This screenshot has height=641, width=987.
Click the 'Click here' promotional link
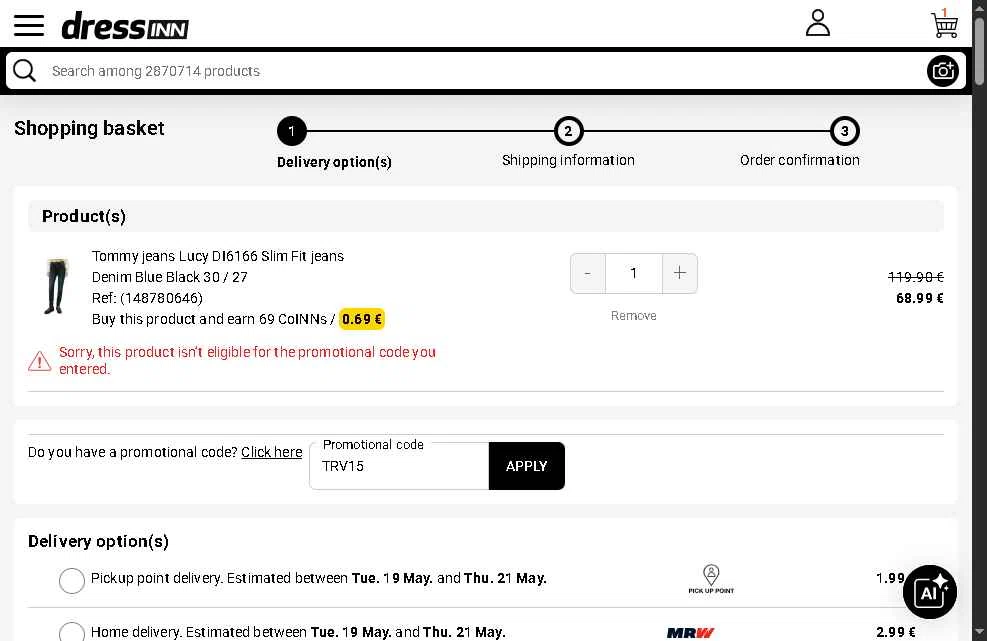click(x=272, y=452)
